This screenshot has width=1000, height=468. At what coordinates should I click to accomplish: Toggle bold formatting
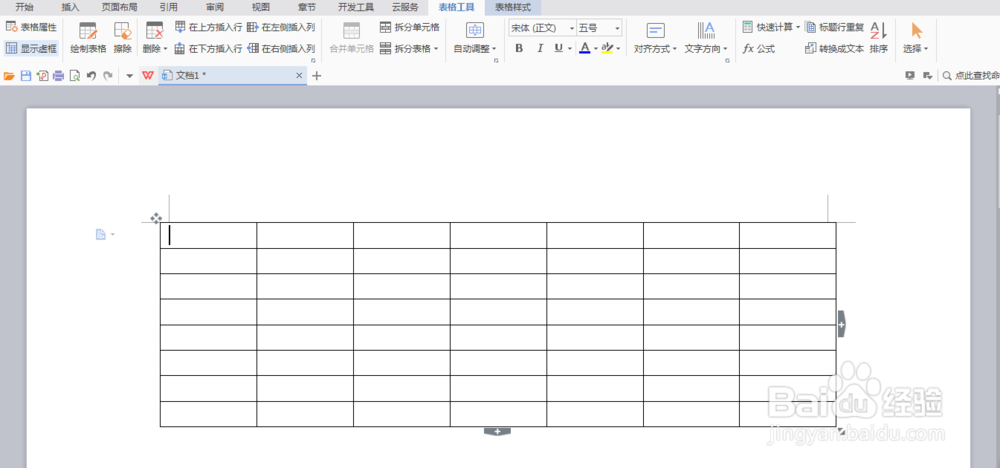(x=519, y=48)
